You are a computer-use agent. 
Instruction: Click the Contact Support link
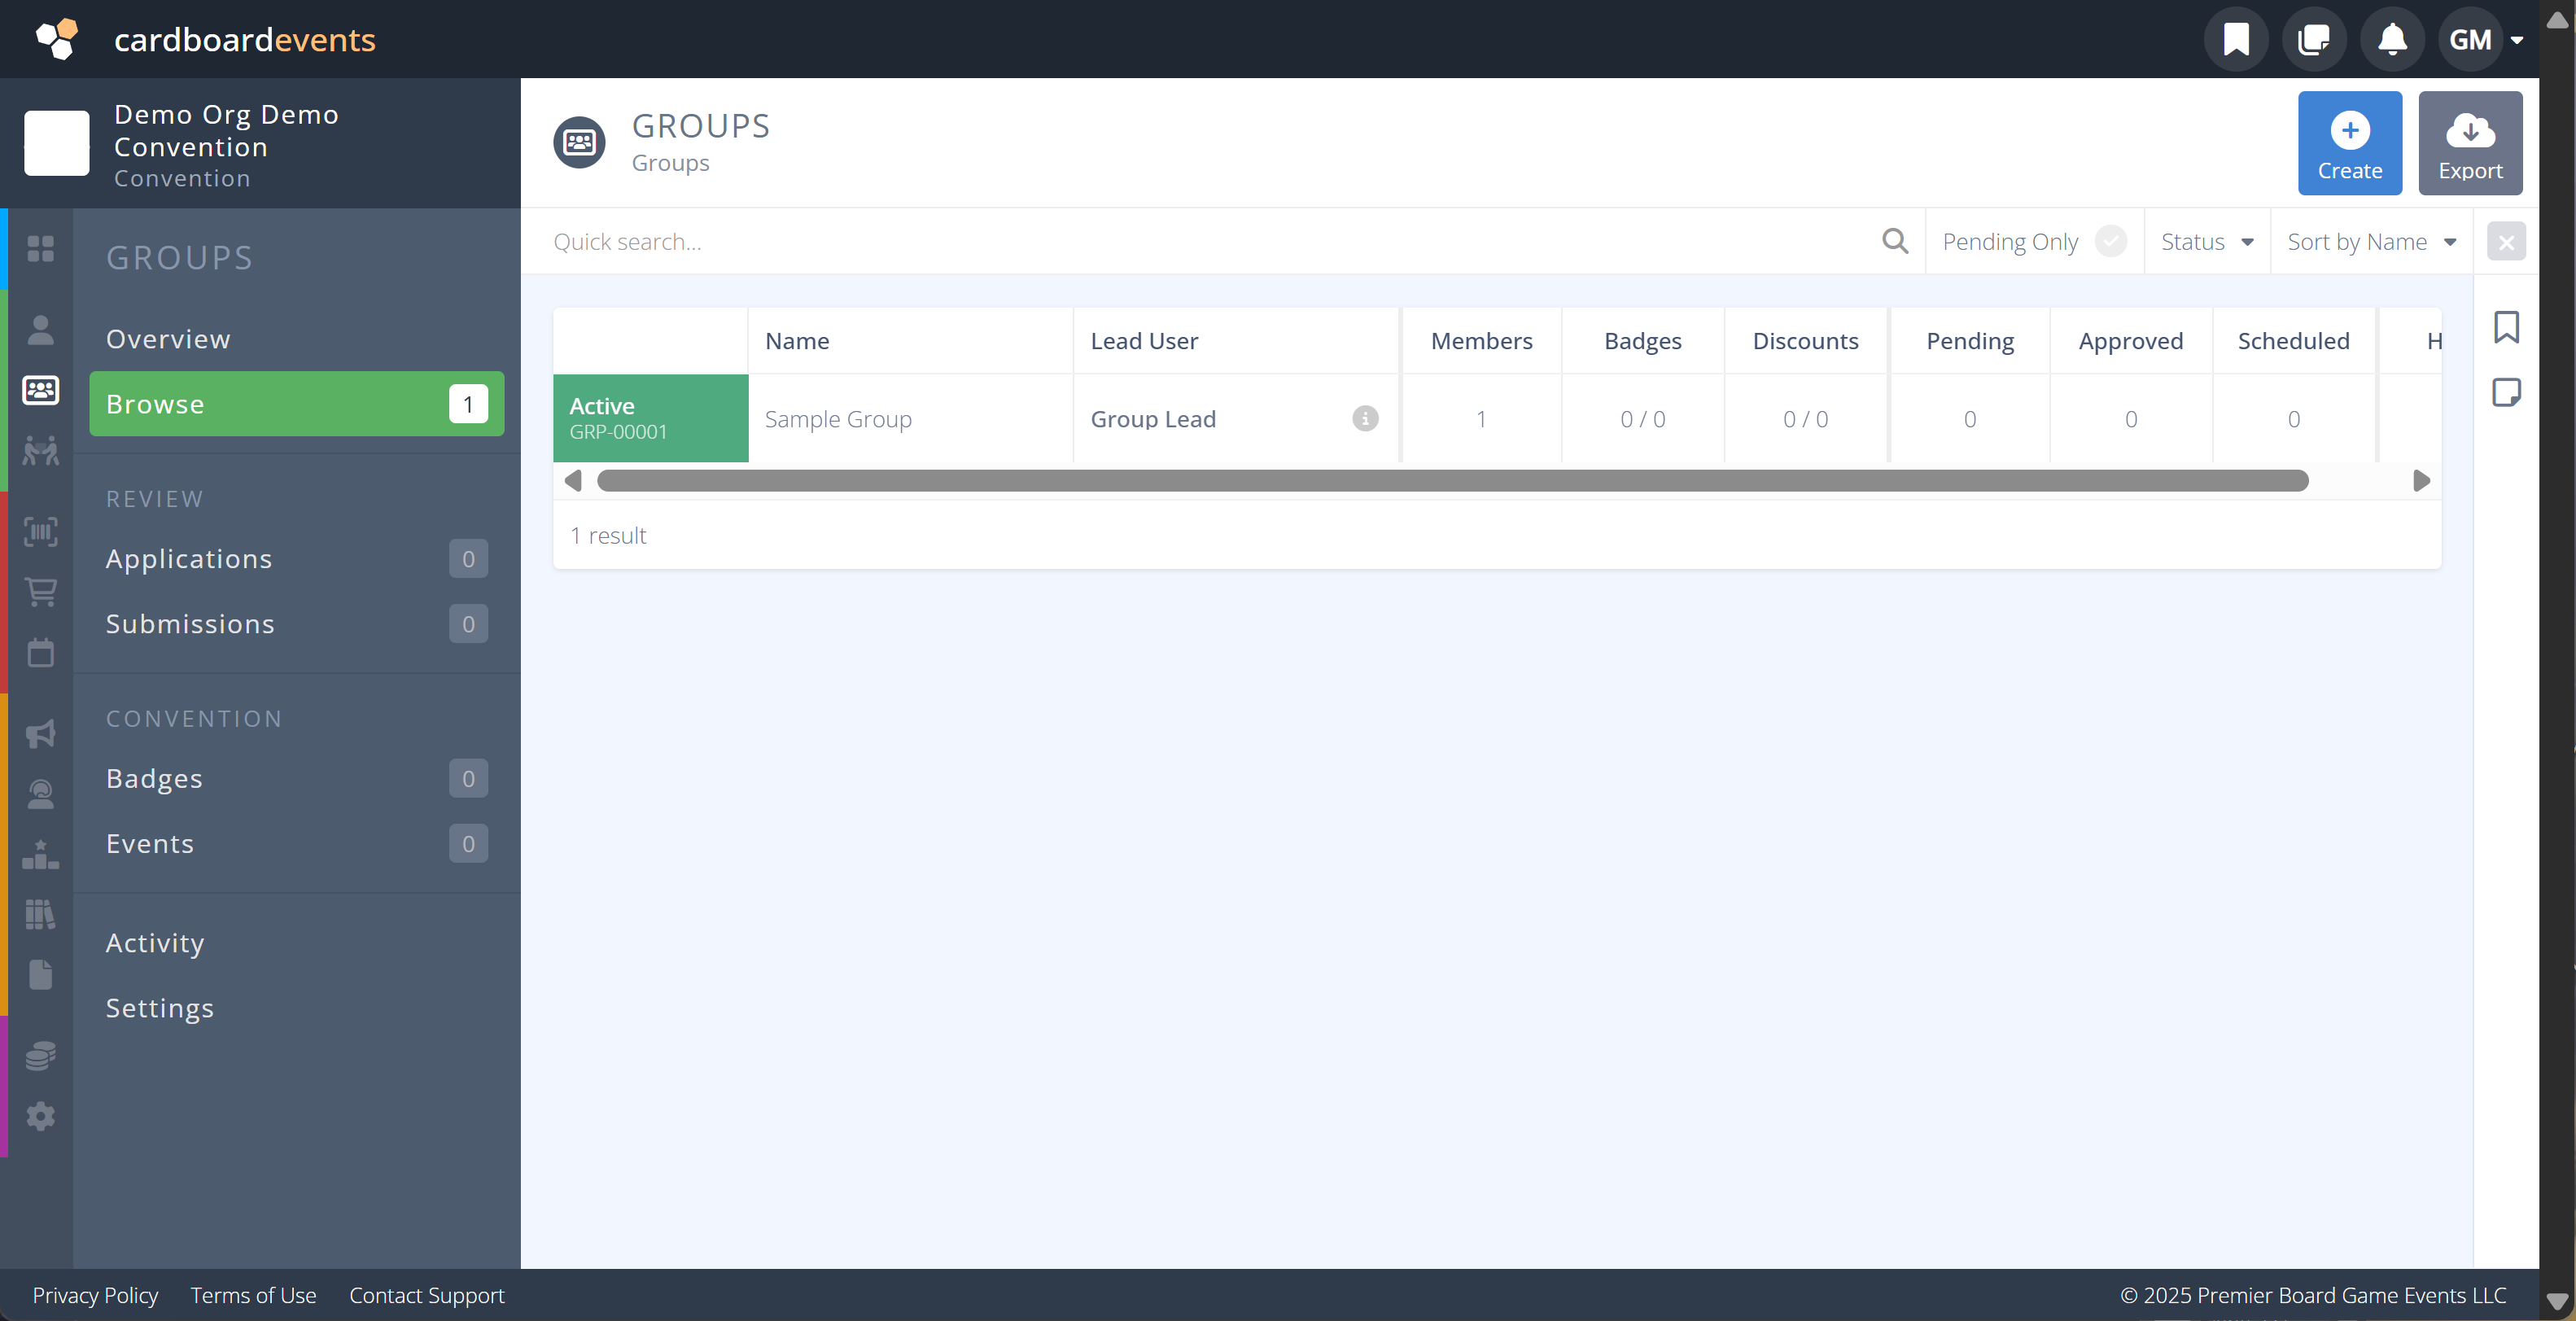[x=426, y=1295]
